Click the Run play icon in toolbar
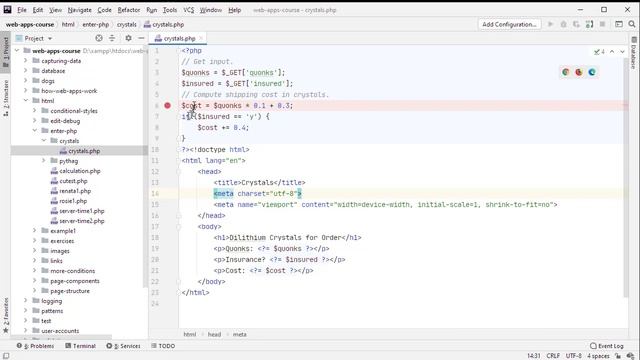Viewport: 640px width, 360px height. pos(550,24)
